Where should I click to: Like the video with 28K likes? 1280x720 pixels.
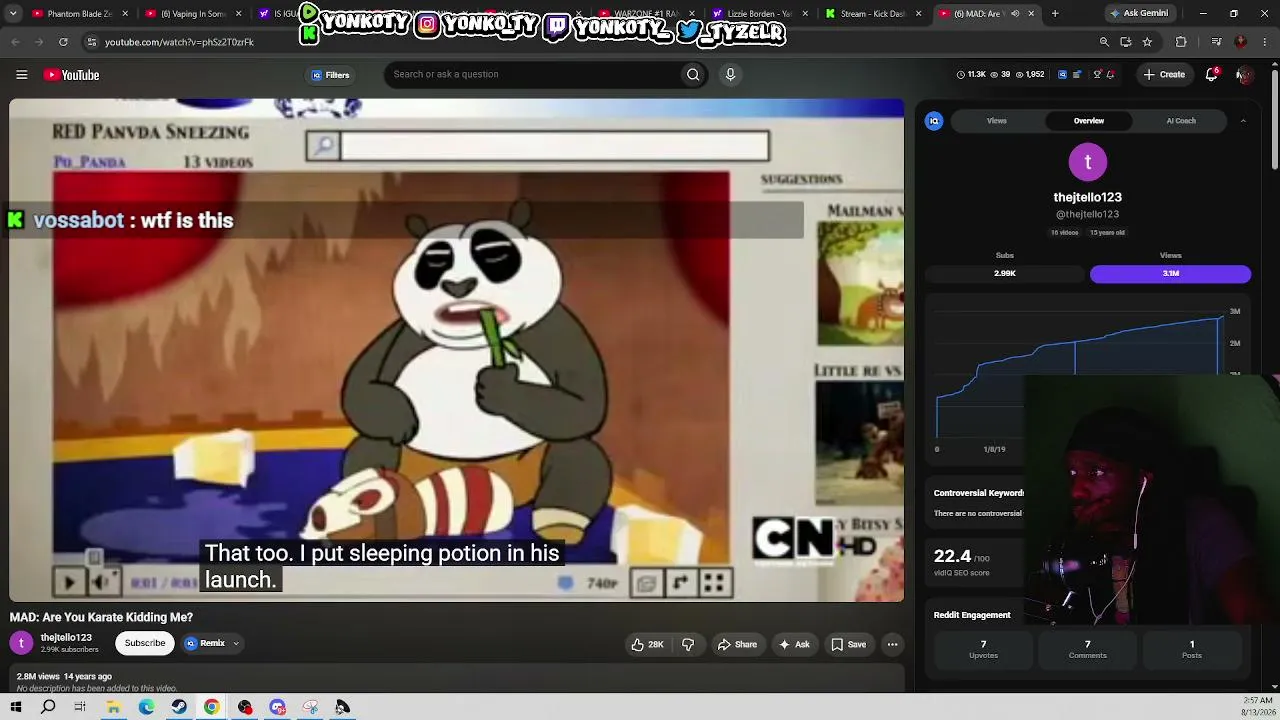point(647,645)
